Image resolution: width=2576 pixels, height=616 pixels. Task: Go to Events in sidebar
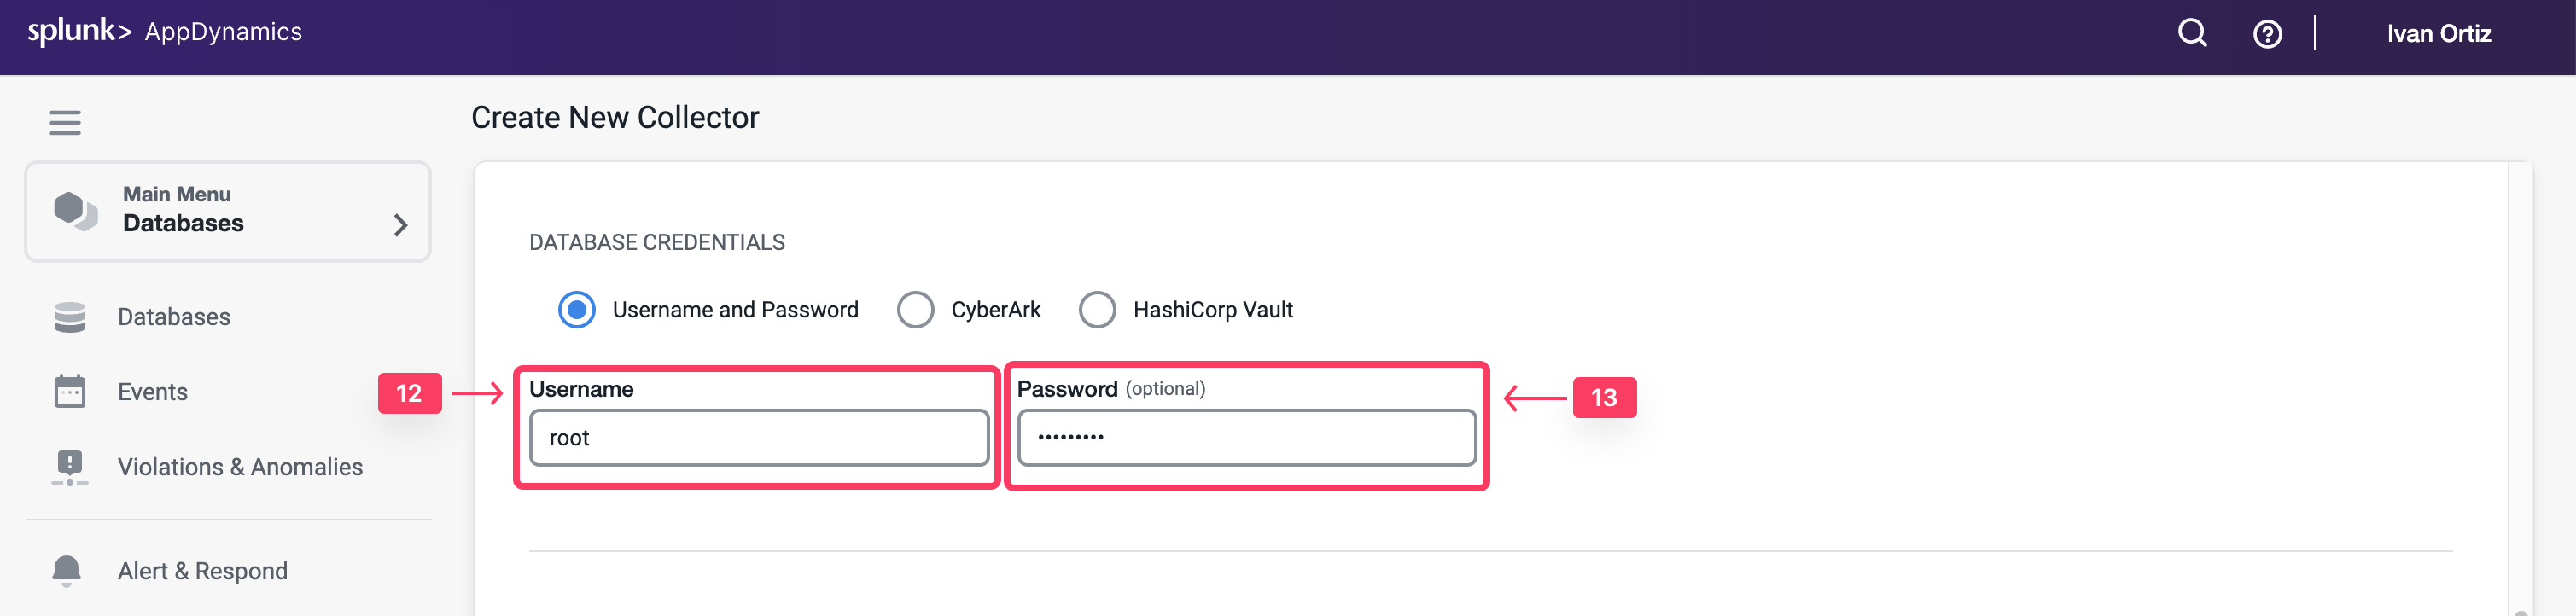(x=153, y=392)
